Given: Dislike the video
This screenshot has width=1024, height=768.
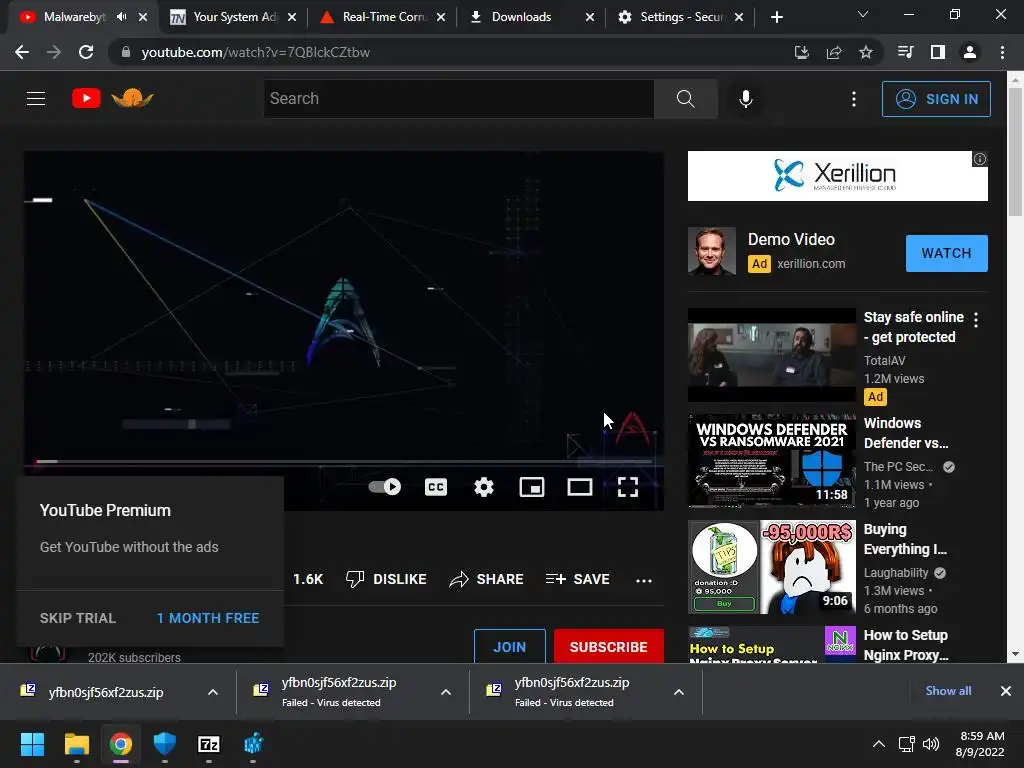Looking at the screenshot, I should click(x=386, y=579).
